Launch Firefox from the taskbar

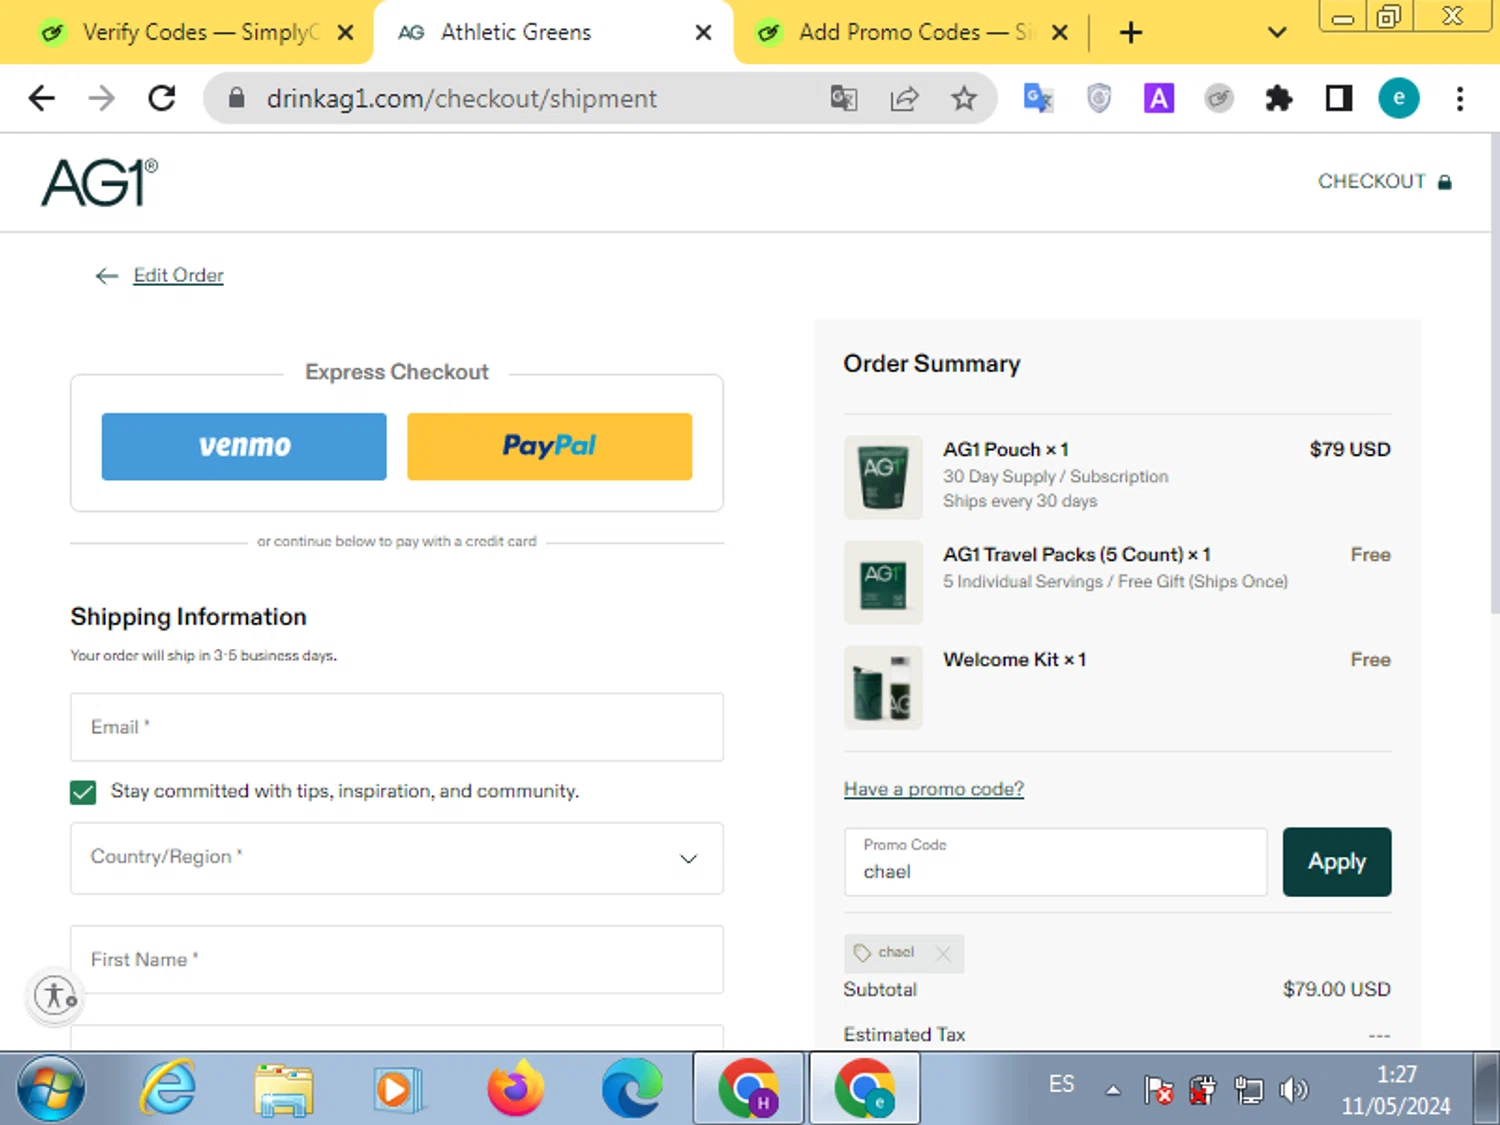coord(516,1088)
